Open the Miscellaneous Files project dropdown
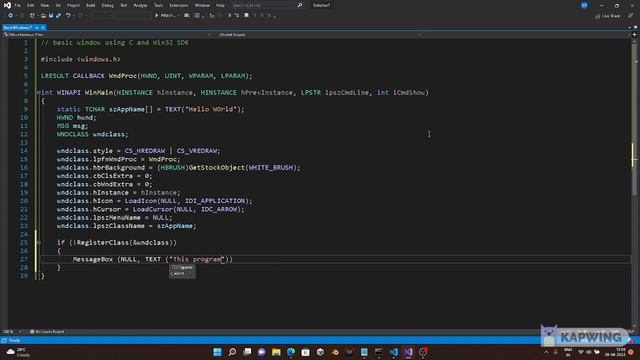640x360 pixels. (x=107, y=35)
